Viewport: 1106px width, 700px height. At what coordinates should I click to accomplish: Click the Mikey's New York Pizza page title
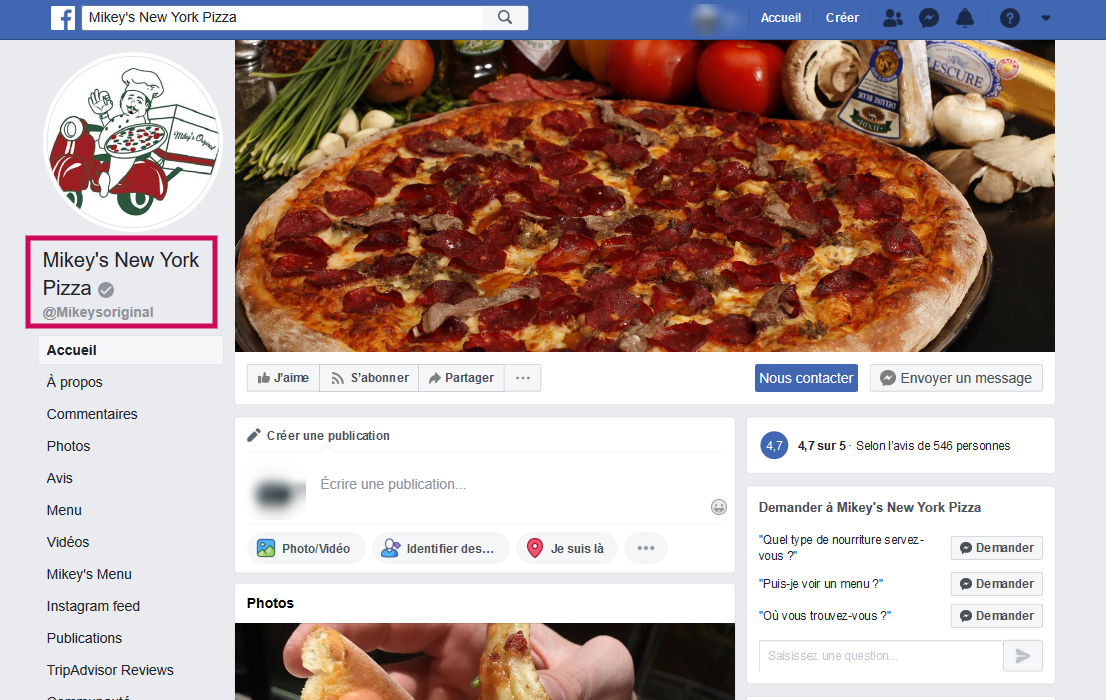(121, 274)
